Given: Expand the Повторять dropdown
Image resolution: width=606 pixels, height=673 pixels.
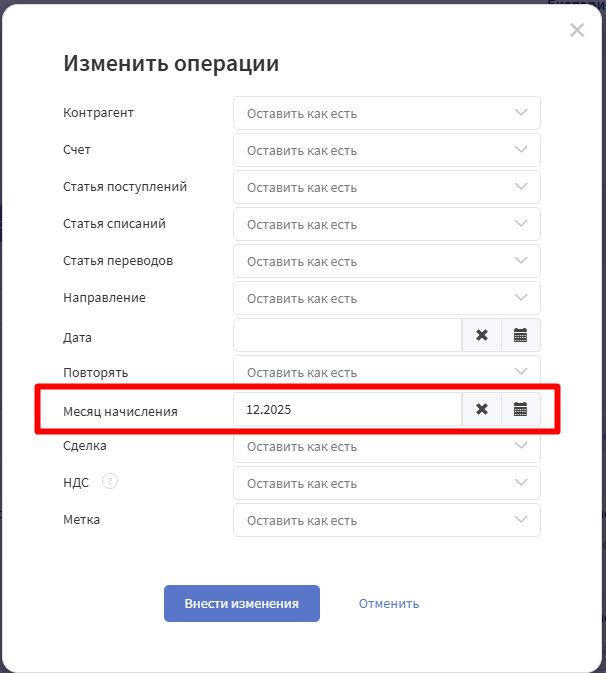Looking at the screenshot, I should point(386,372).
